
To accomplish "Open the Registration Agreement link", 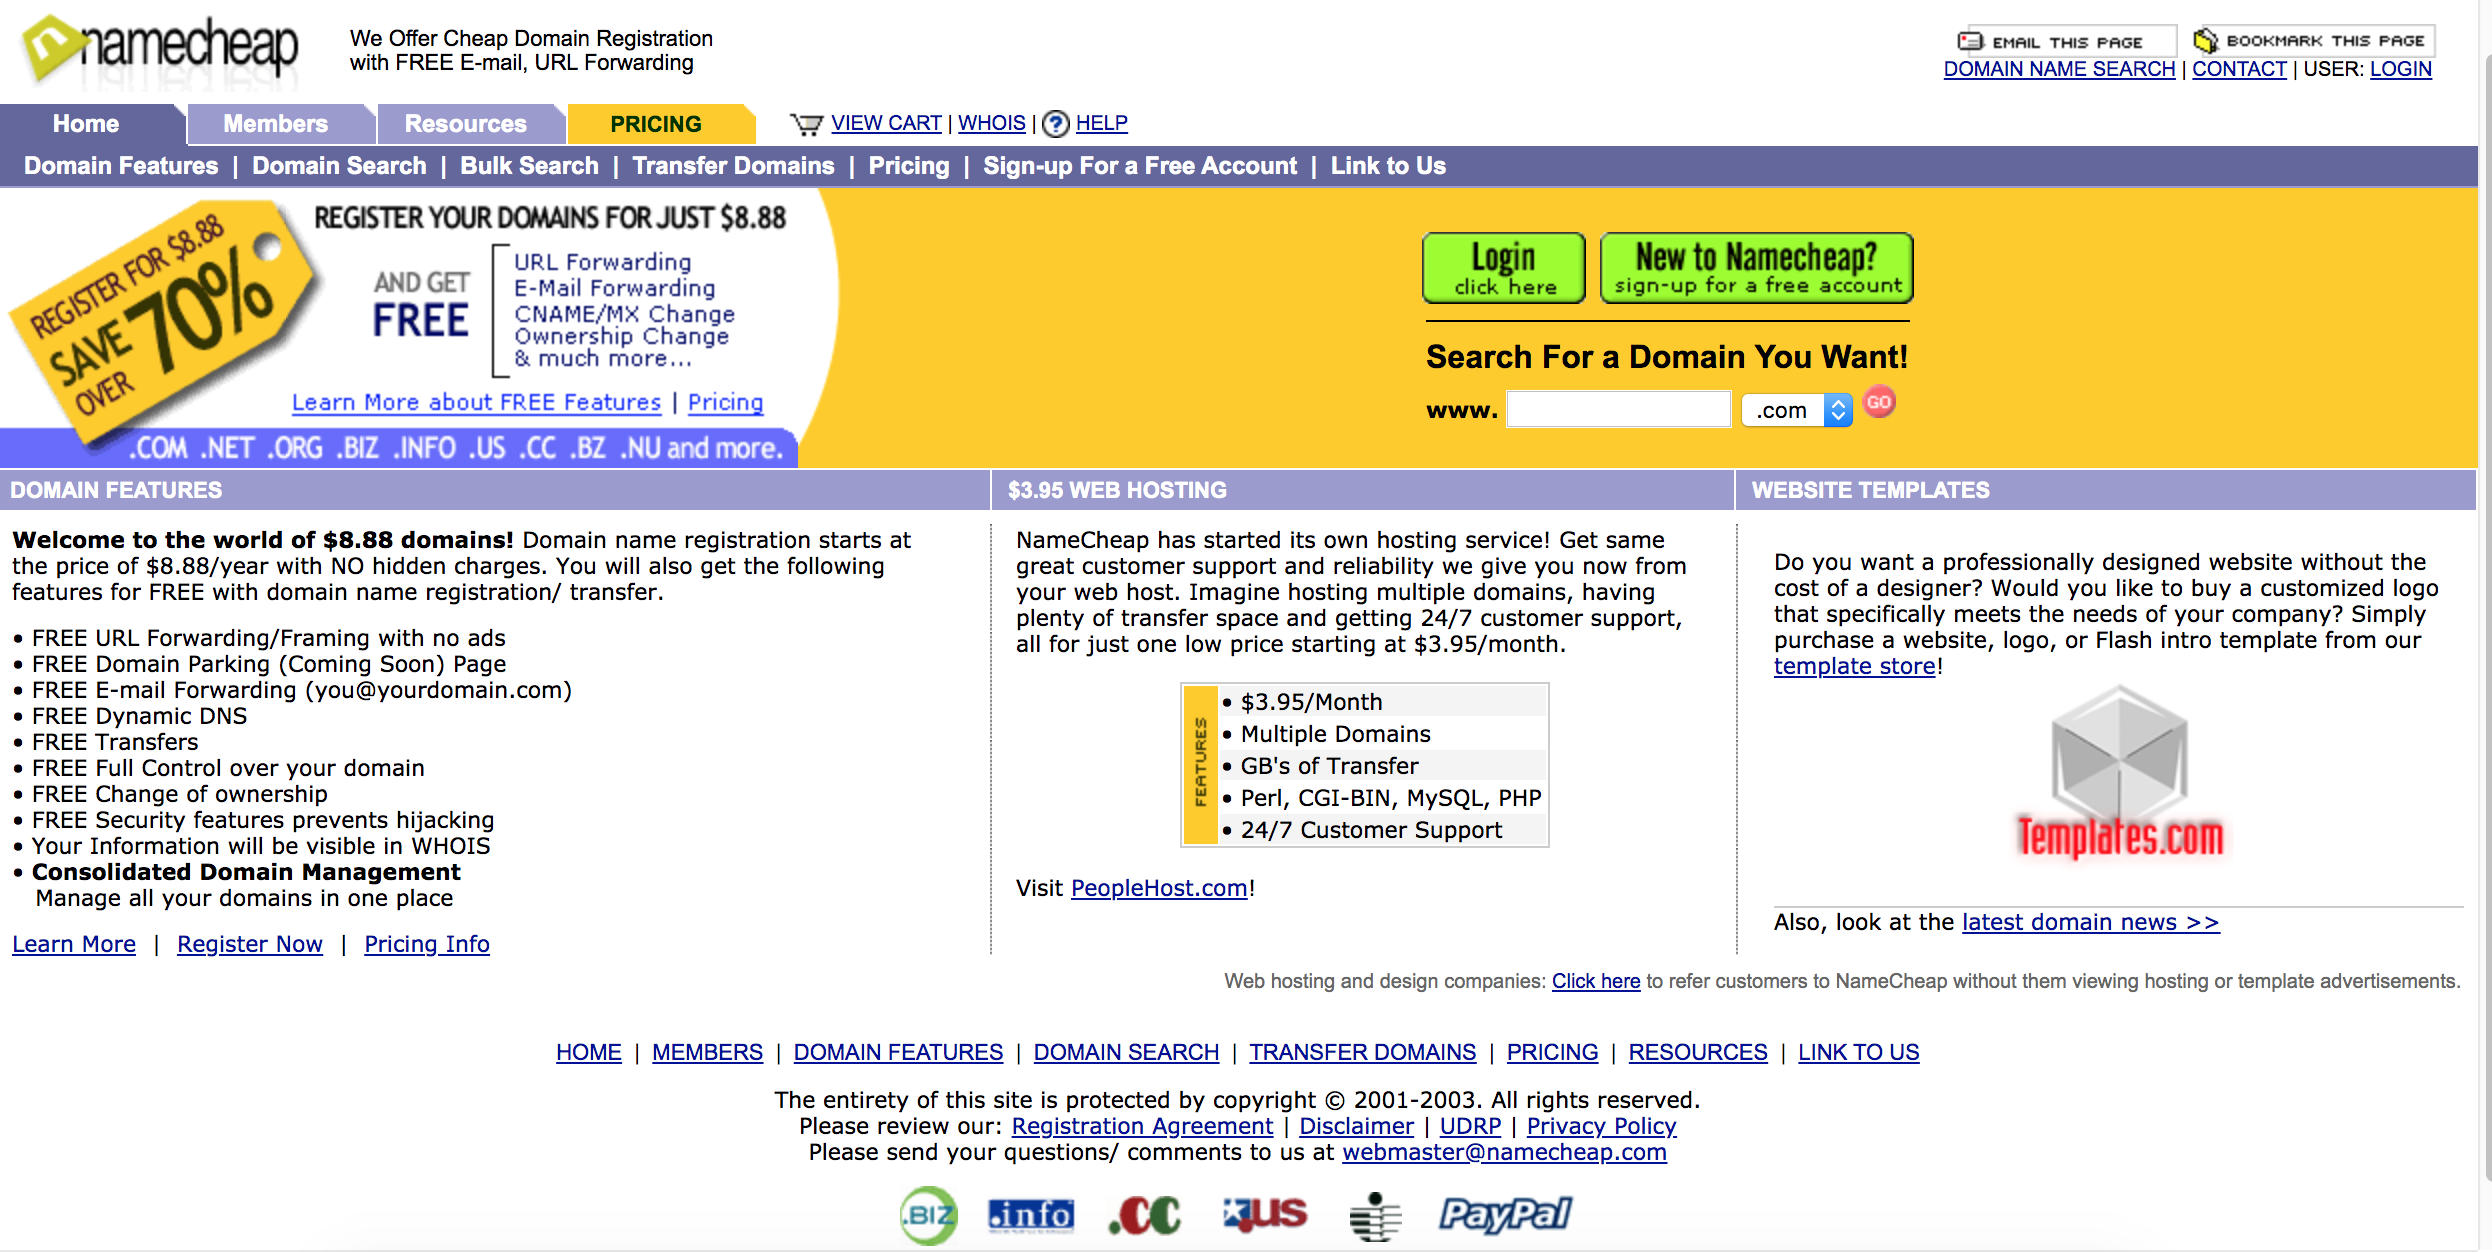I will click(1142, 1126).
